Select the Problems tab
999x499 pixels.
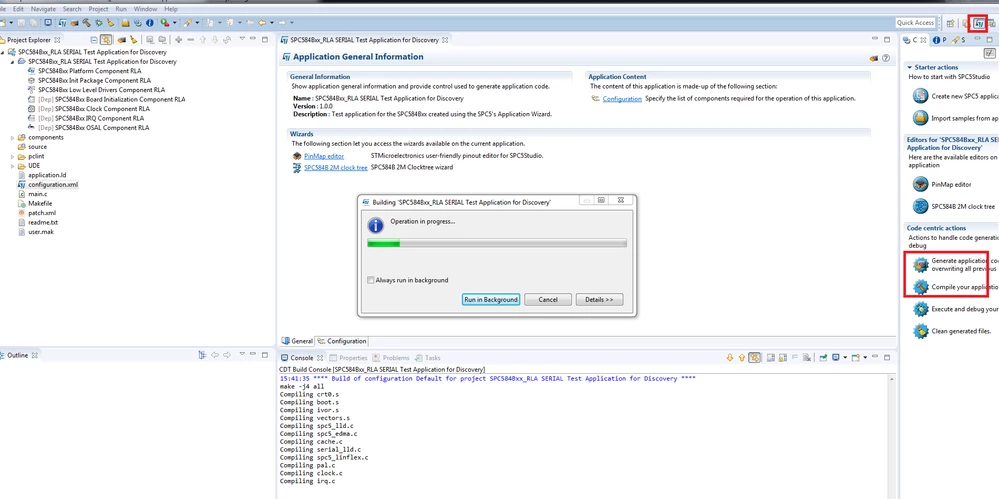[391, 358]
